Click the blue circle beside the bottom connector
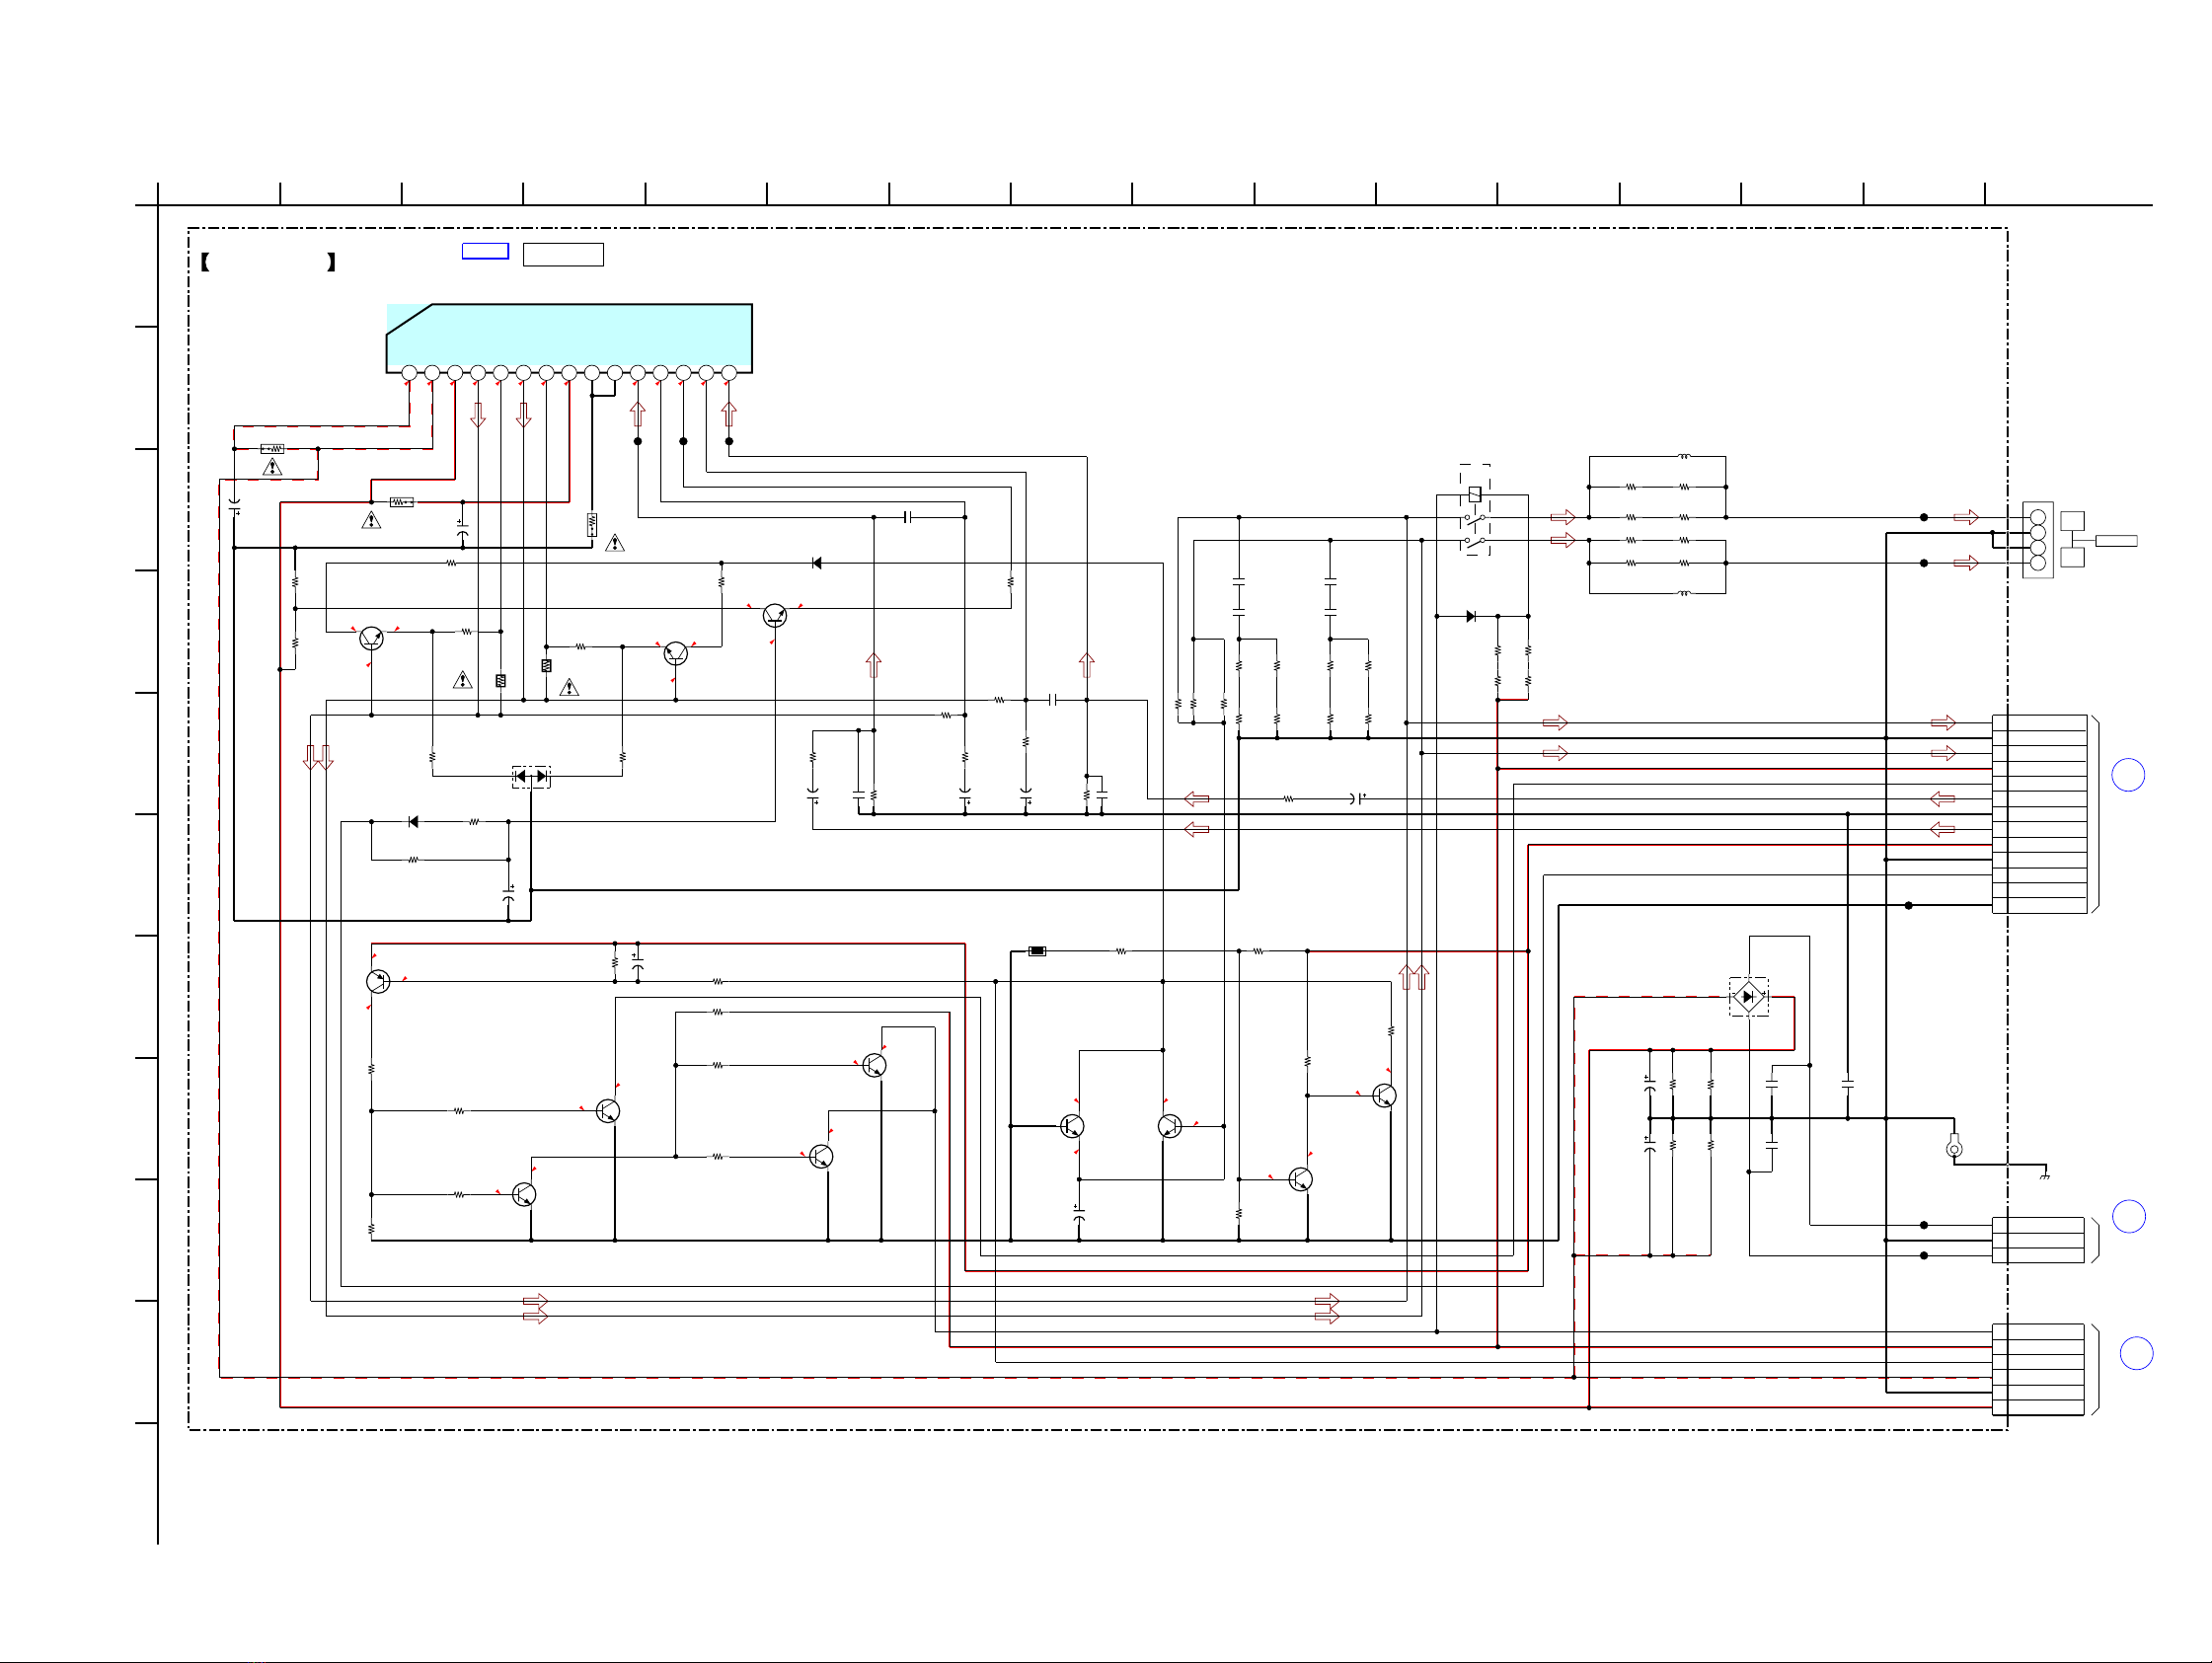 tap(2136, 1353)
